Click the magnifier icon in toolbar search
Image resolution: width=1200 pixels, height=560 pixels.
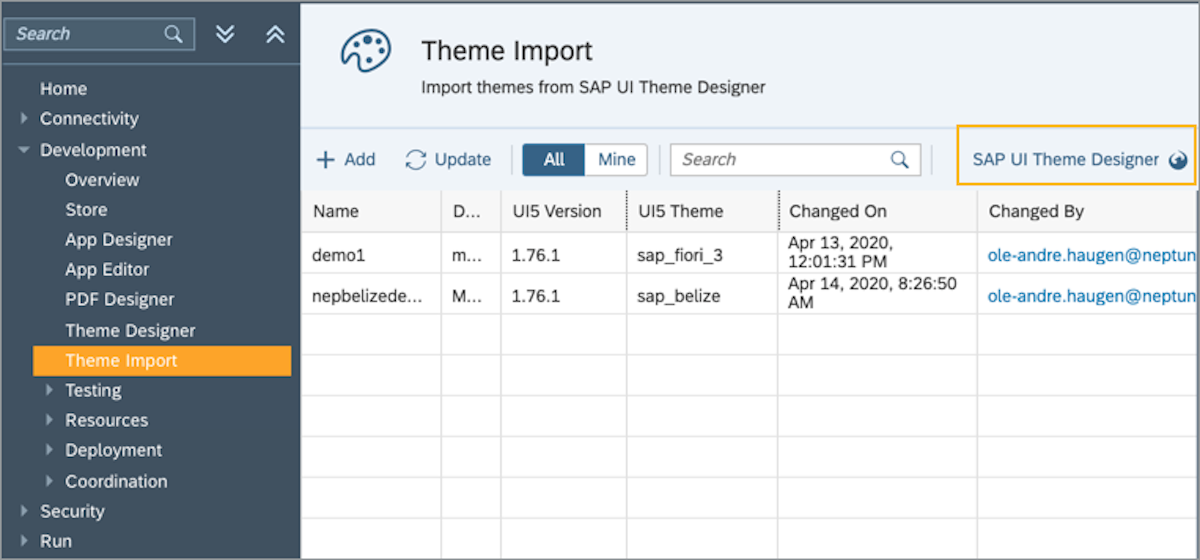pyautogui.click(x=900, y=160)
